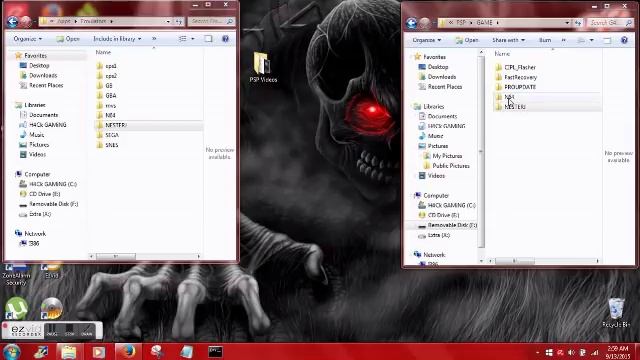
Task: Select Removable Disk (F:) in Emulators window sidebar
Action: tap(53, 204)
